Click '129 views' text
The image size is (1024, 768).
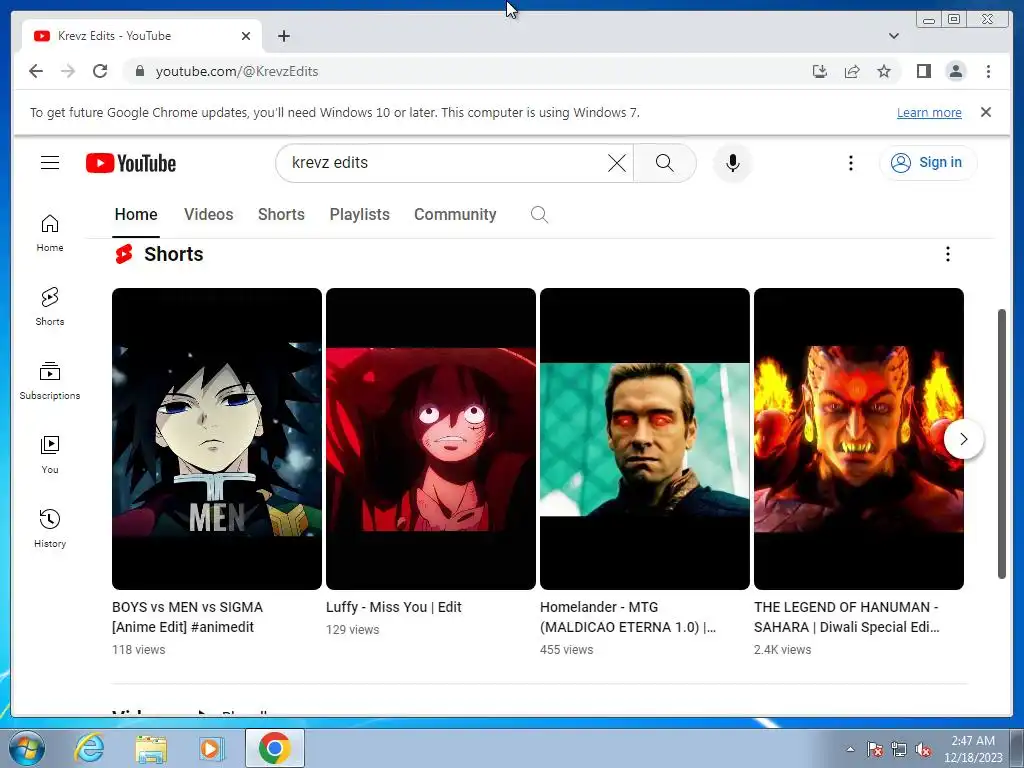[353, 630]
